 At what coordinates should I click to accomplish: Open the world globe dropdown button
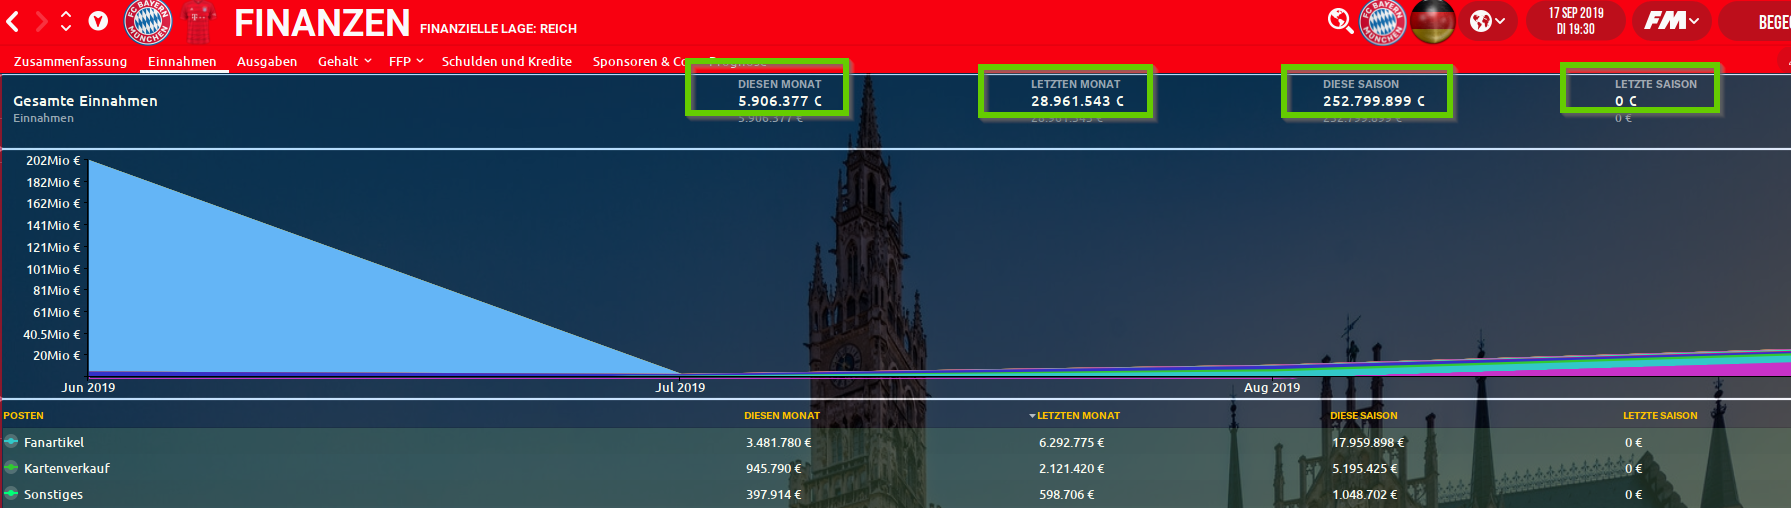coord(1488,21)
